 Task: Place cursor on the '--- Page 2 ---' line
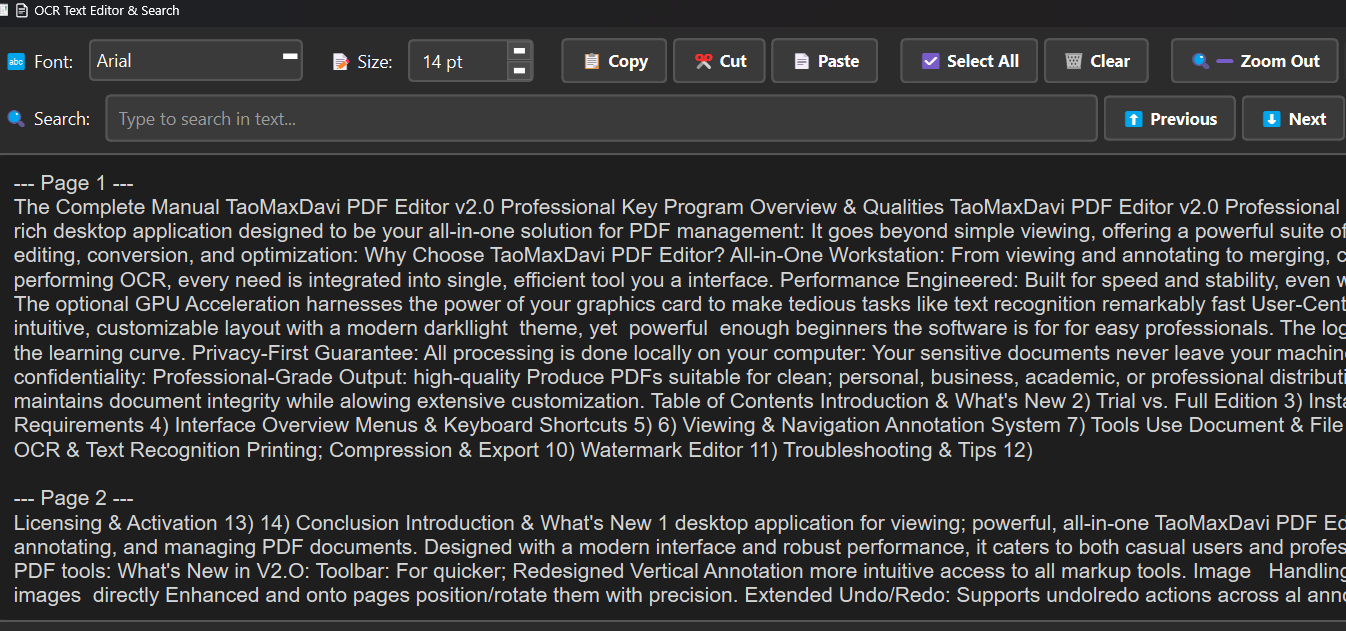pos(75,498)
